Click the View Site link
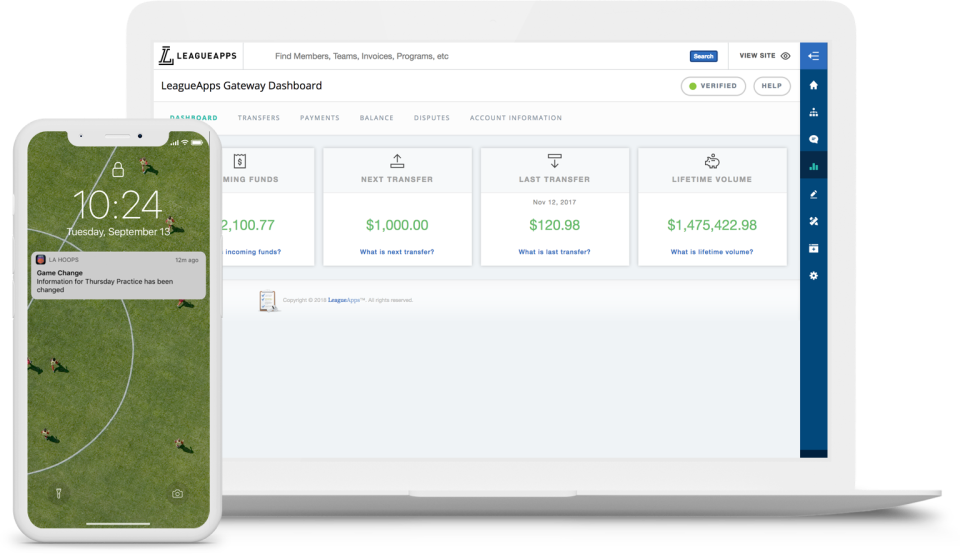This screenshot has height=554, width=960. point(757,56)
